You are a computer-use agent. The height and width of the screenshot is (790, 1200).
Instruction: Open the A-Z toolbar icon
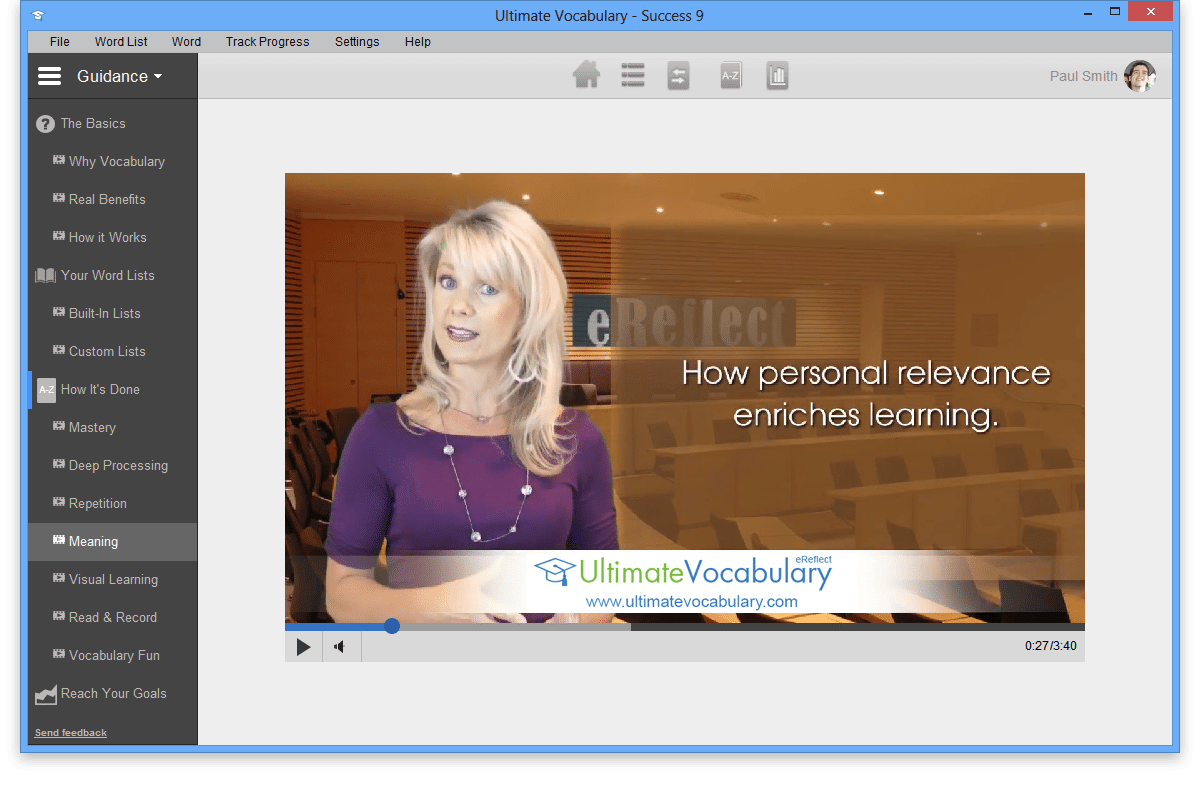tap(731, 76)
